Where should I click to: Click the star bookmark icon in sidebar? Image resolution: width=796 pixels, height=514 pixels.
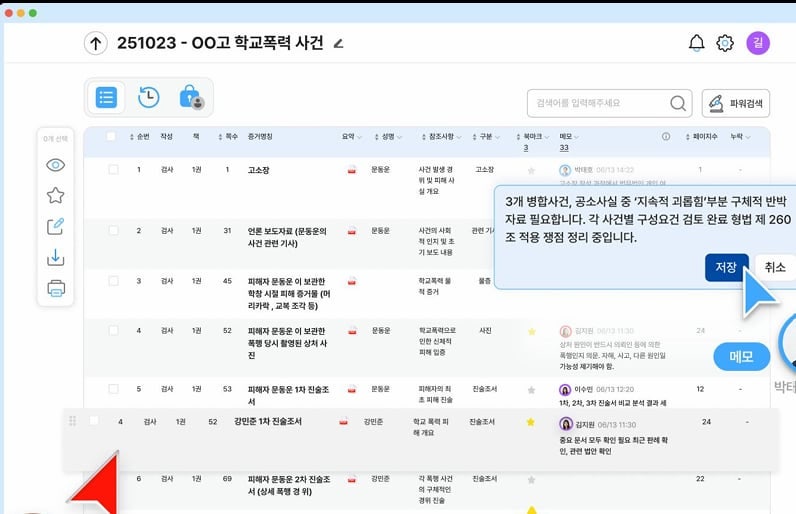click(55, 195)
